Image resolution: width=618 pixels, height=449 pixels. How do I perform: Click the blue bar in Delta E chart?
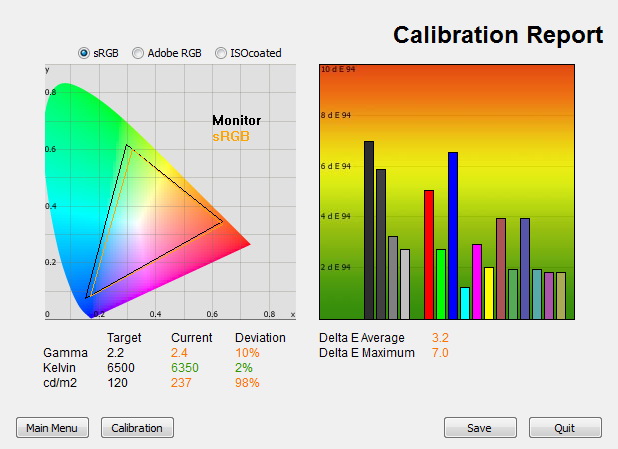click(x=453, y=235)
